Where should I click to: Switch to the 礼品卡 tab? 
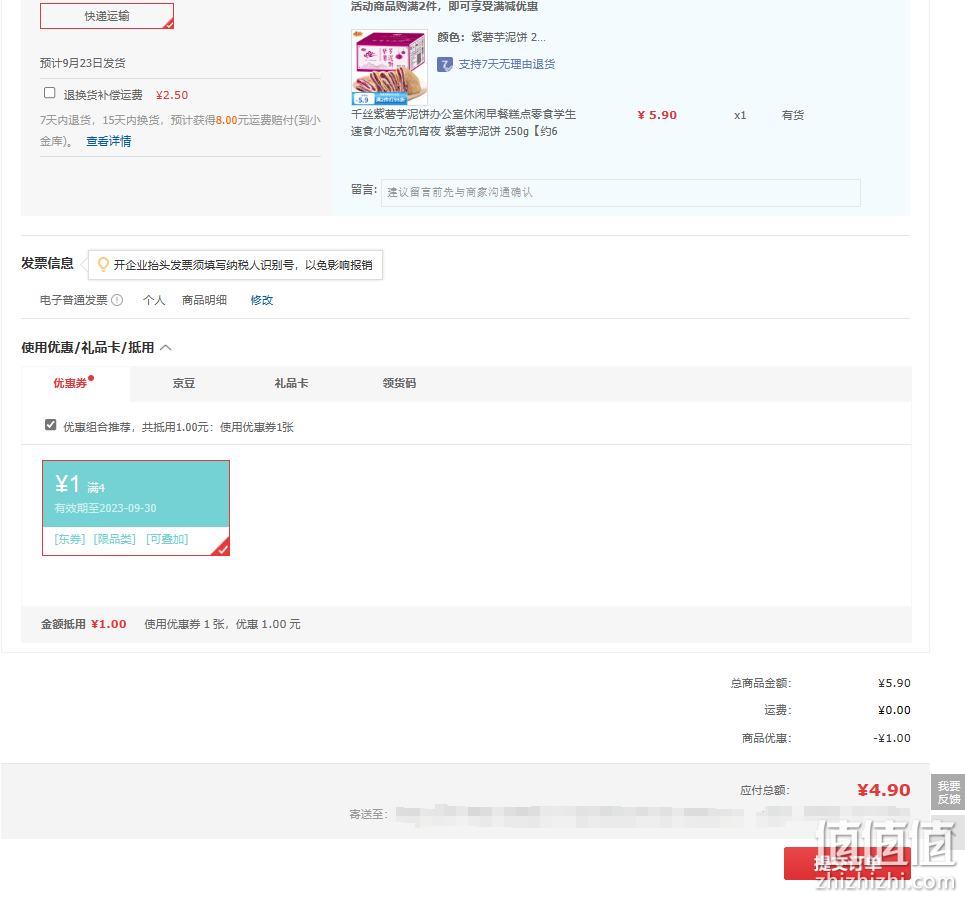291,383
